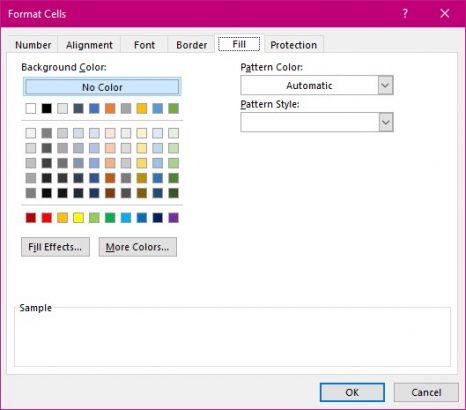The height and width of the screenshot is (410, 466).
Task: Pick the orange theme color swatch
Action: pyautogui.click(x=110, y=108)
